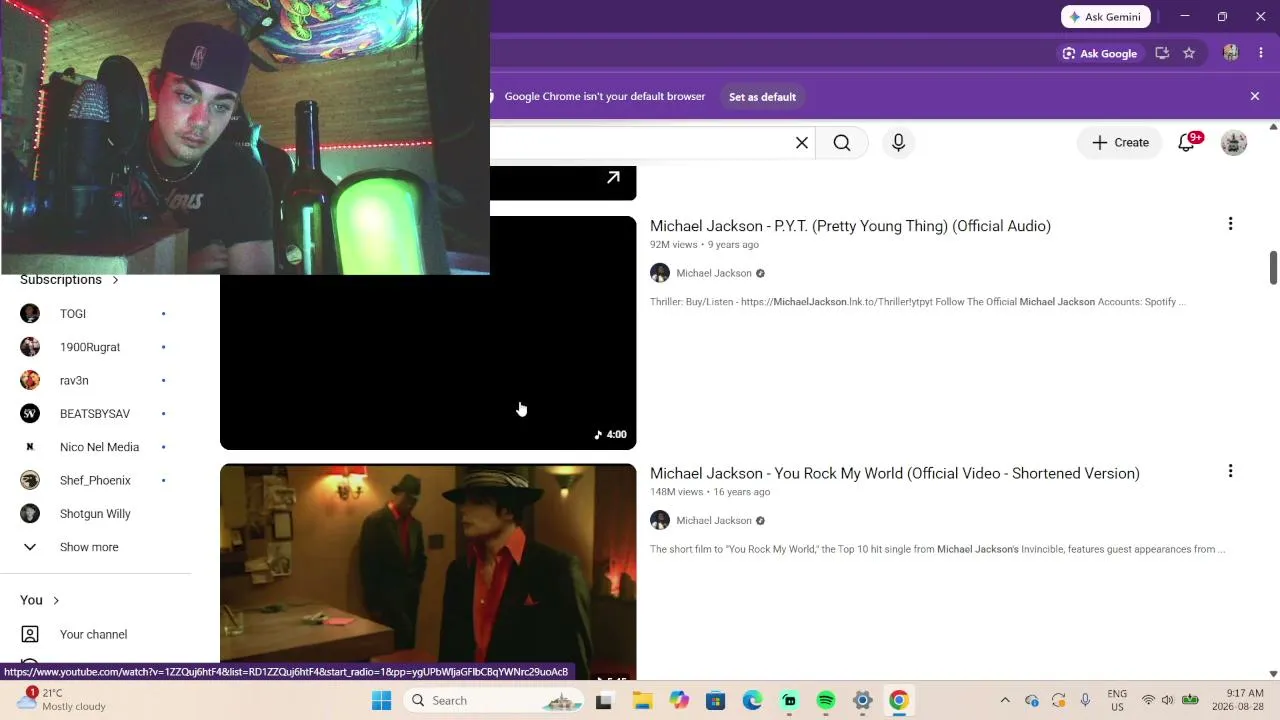This screenshot has height=720, width=1280.
Task: Open the You section header
Action: tap(40, 600)
